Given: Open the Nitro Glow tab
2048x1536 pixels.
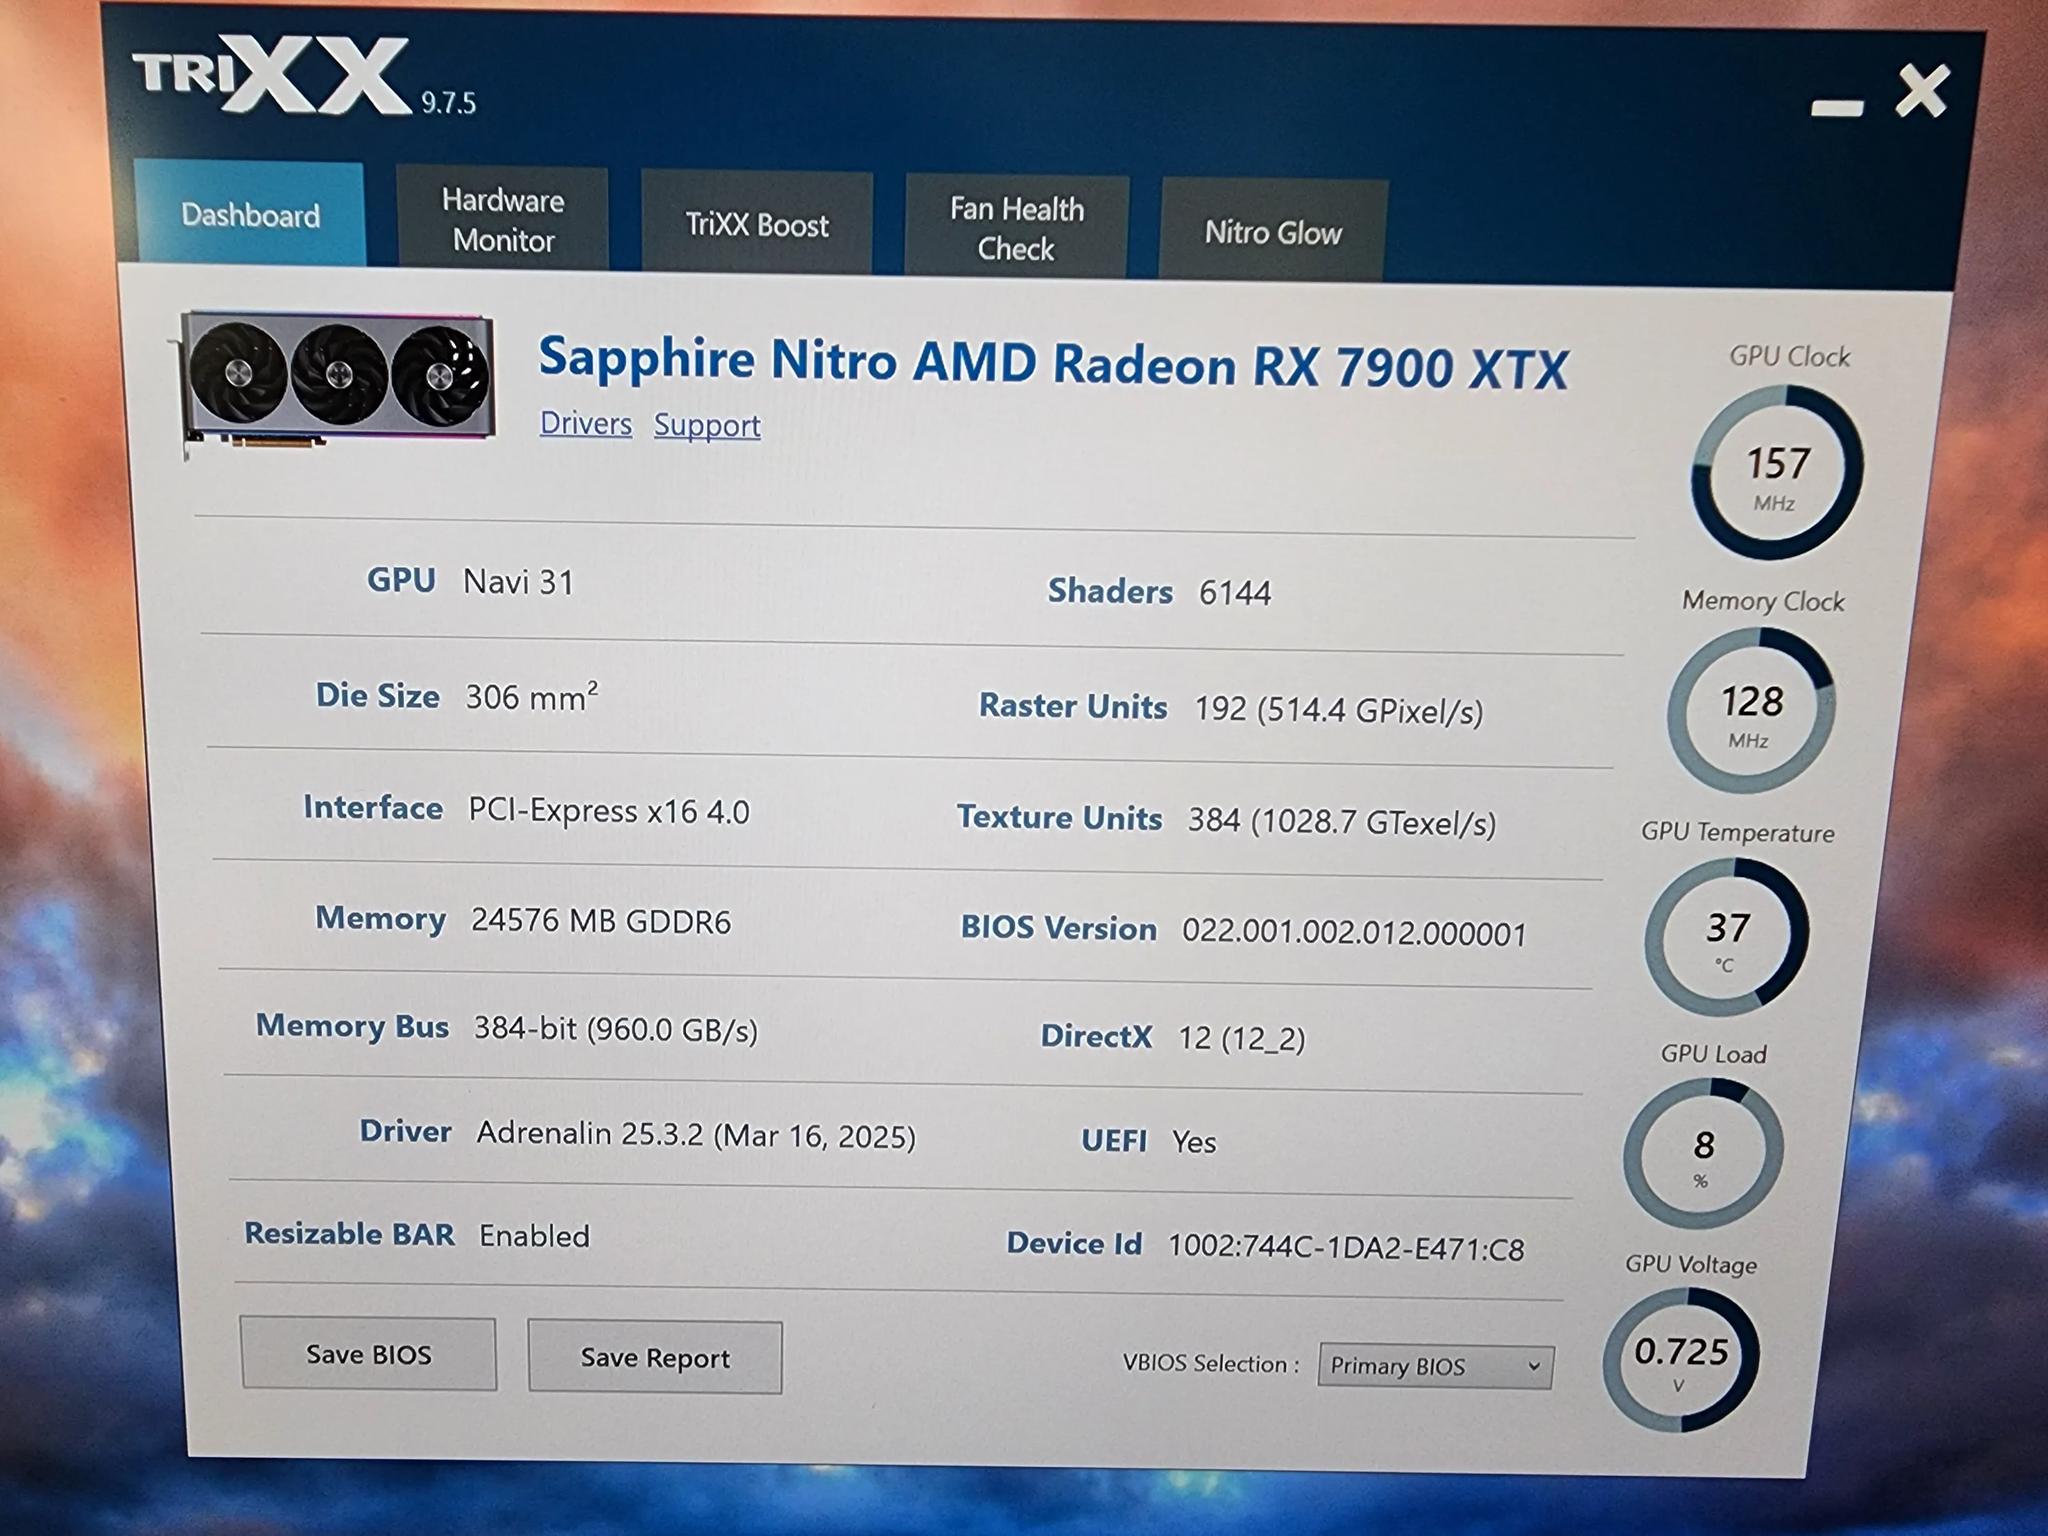Looking at the screenshot, I should click(1273, 232).
